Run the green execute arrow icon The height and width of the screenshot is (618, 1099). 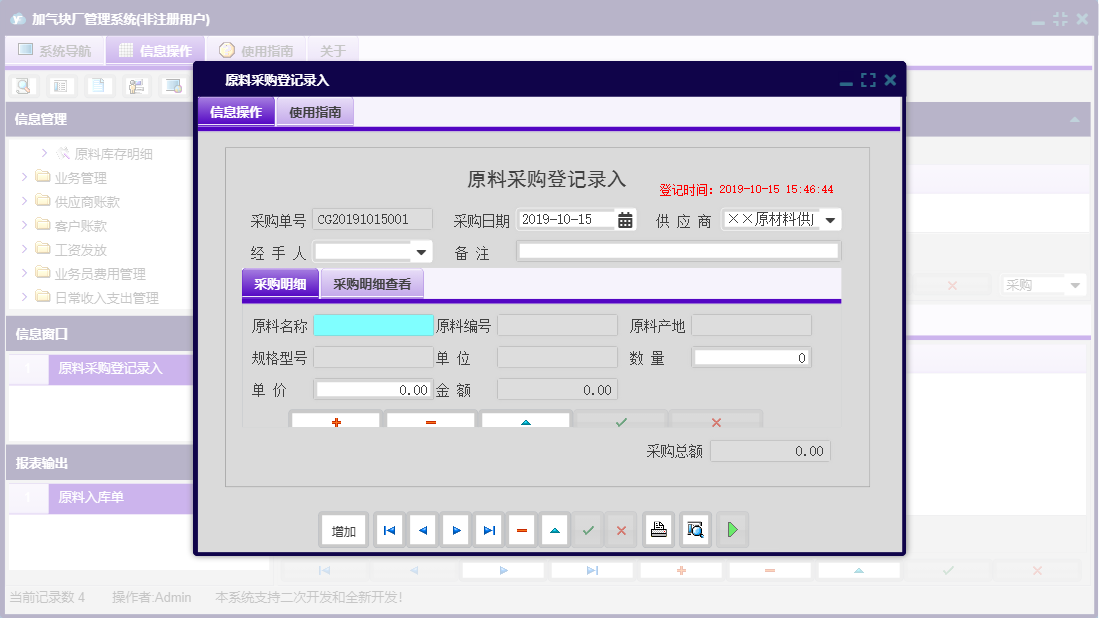coord(731,529)
